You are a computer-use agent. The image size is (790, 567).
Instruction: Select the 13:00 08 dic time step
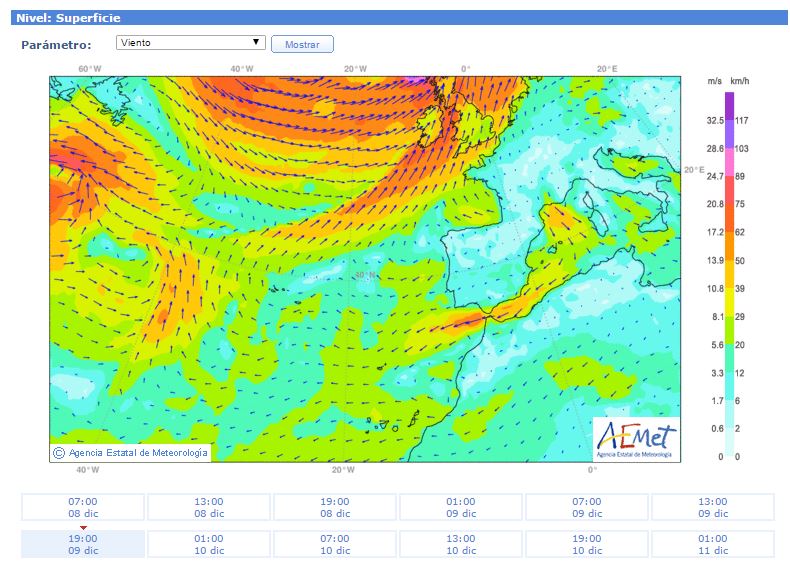209,507
